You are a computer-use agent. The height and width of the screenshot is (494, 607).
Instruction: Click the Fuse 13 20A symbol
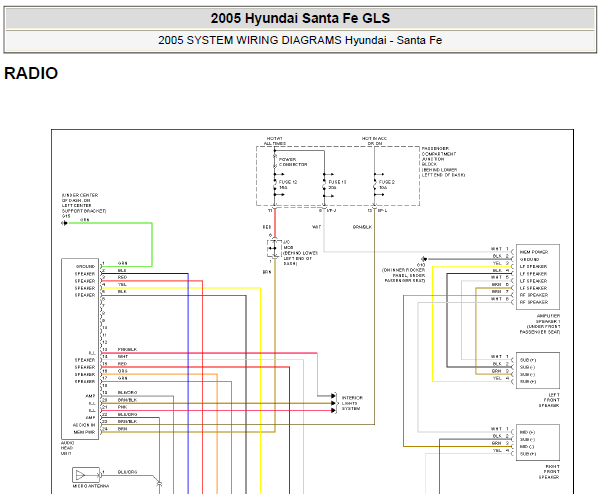[325, 185]
